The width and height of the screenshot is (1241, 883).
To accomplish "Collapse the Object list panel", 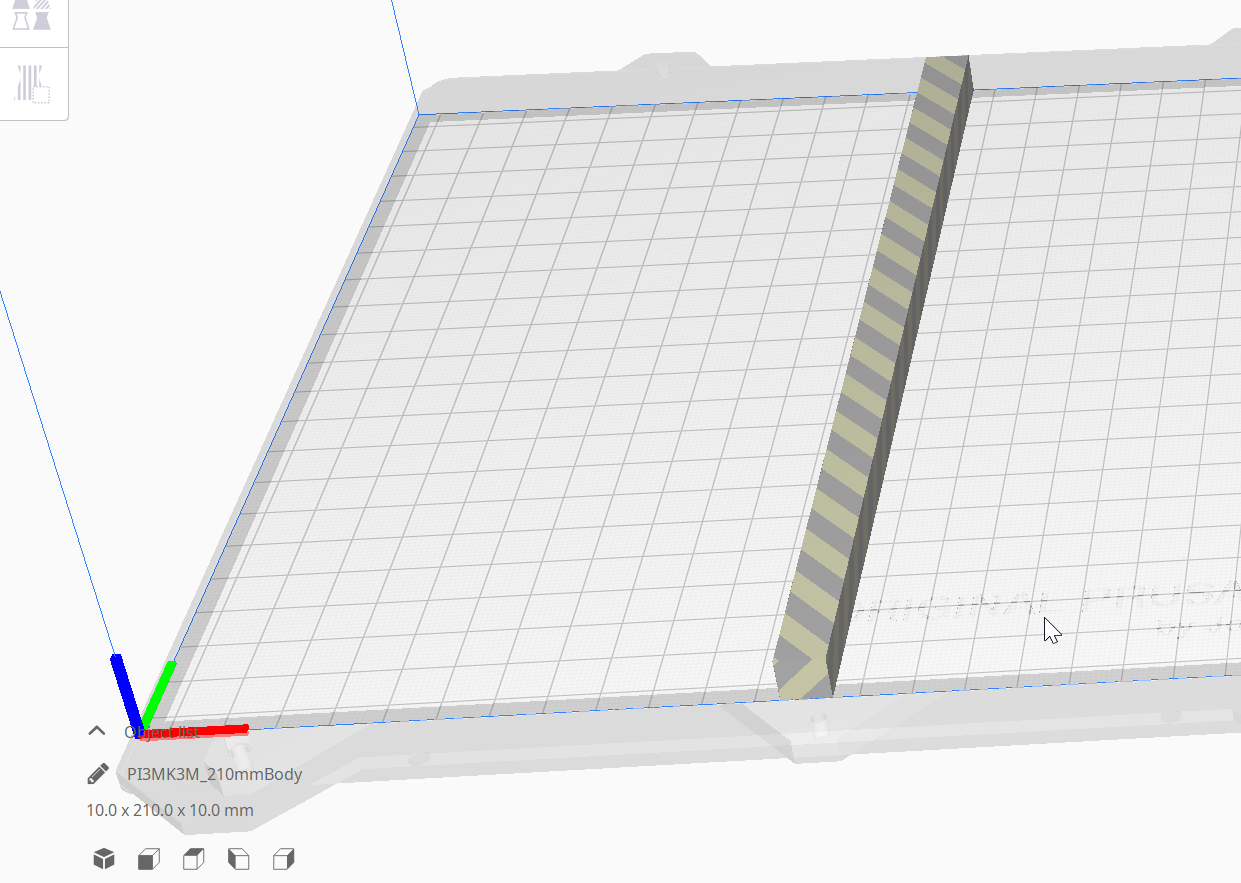I will (96, 730).
